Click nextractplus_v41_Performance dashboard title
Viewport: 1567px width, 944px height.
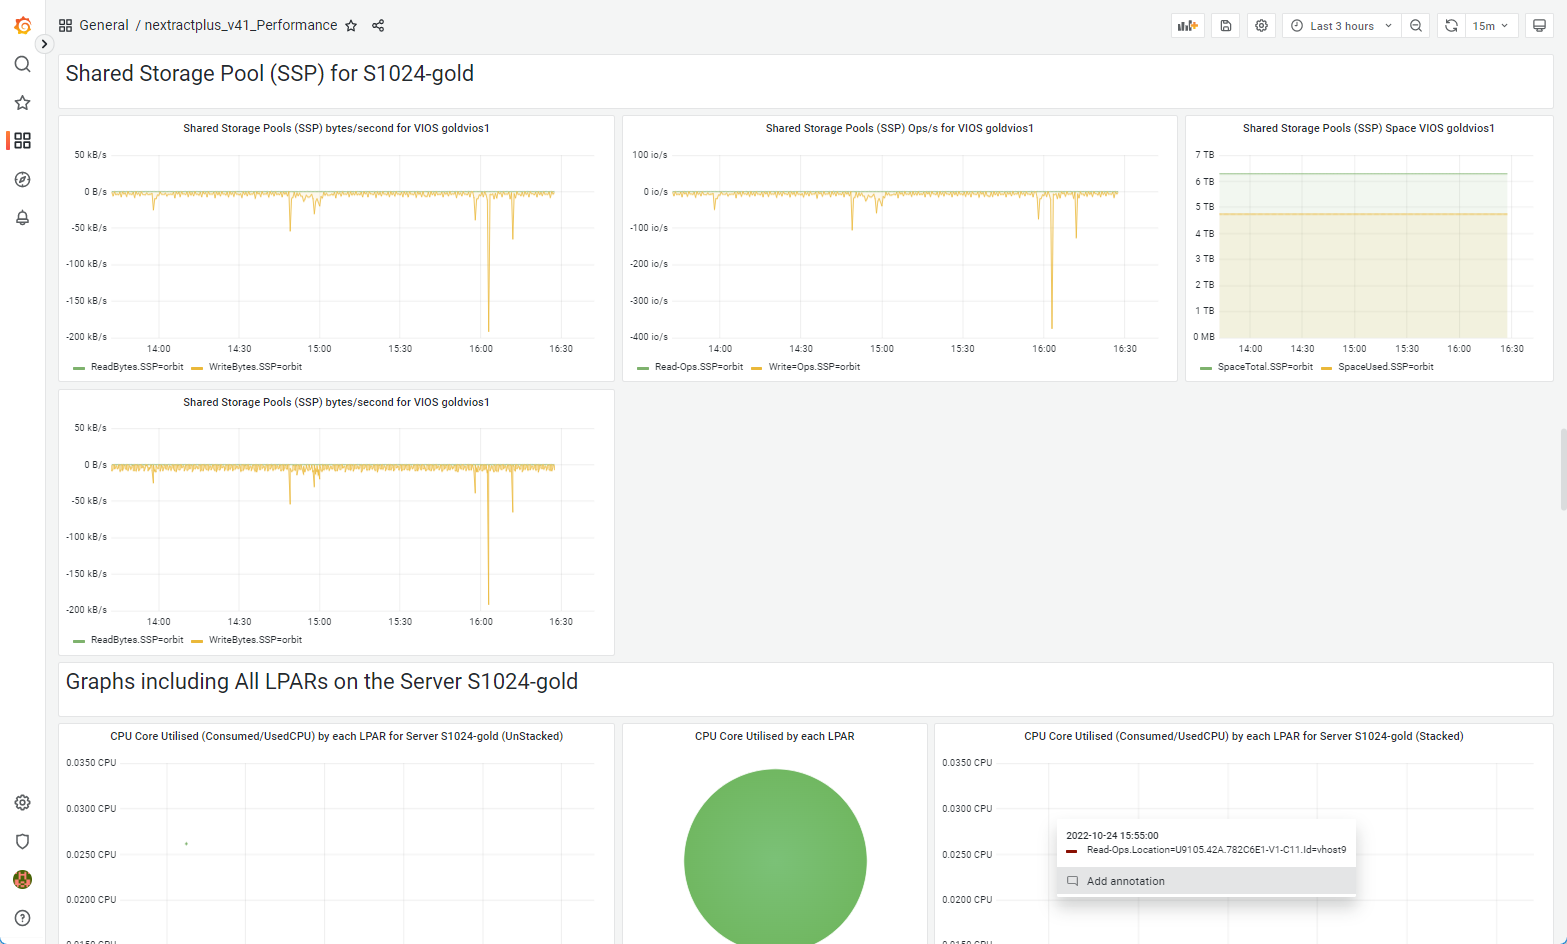tap(241, 26)
